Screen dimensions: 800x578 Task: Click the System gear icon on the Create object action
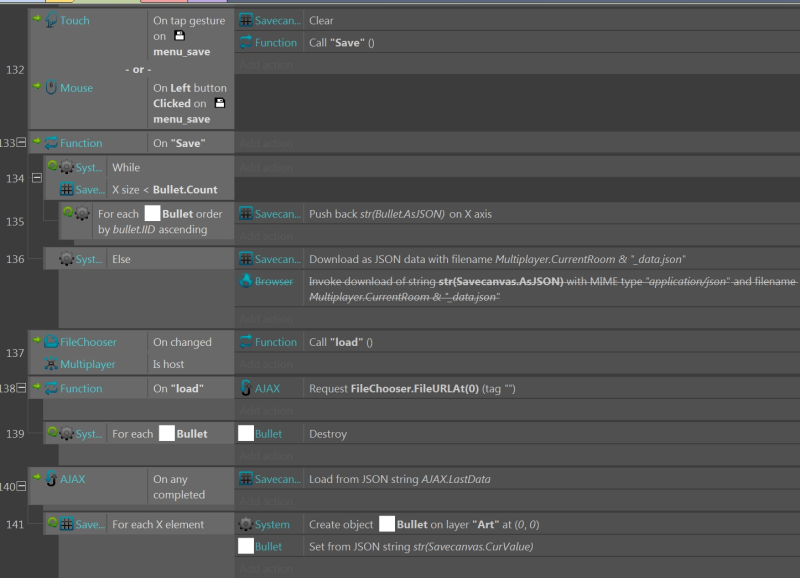pos(245,524)
